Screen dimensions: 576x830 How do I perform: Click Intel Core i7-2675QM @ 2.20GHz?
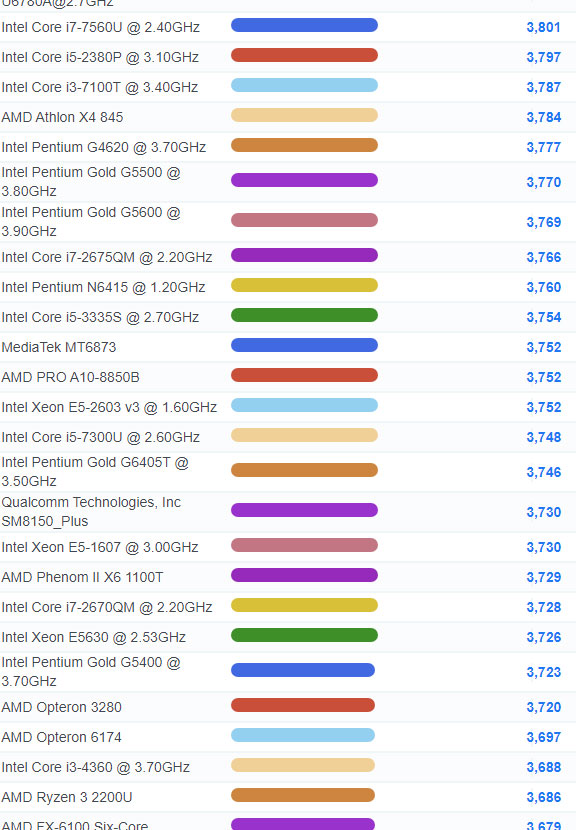point(107,257)
